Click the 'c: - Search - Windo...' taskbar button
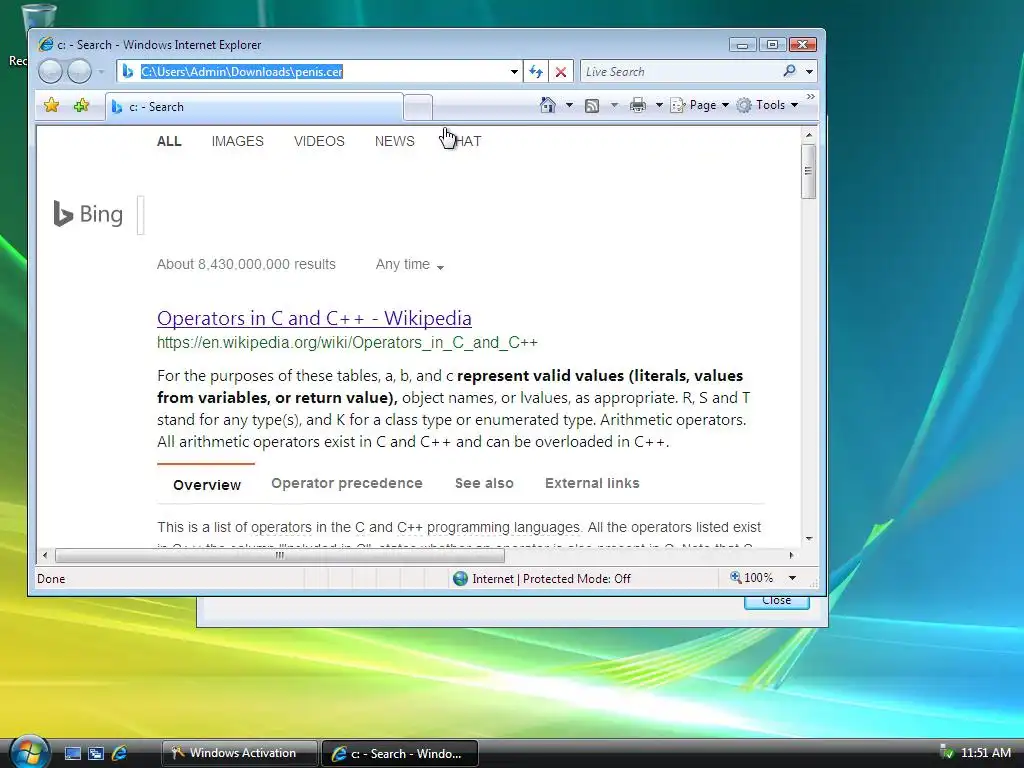The width and height of the screenshot is (1024, 768). point(400,754)
